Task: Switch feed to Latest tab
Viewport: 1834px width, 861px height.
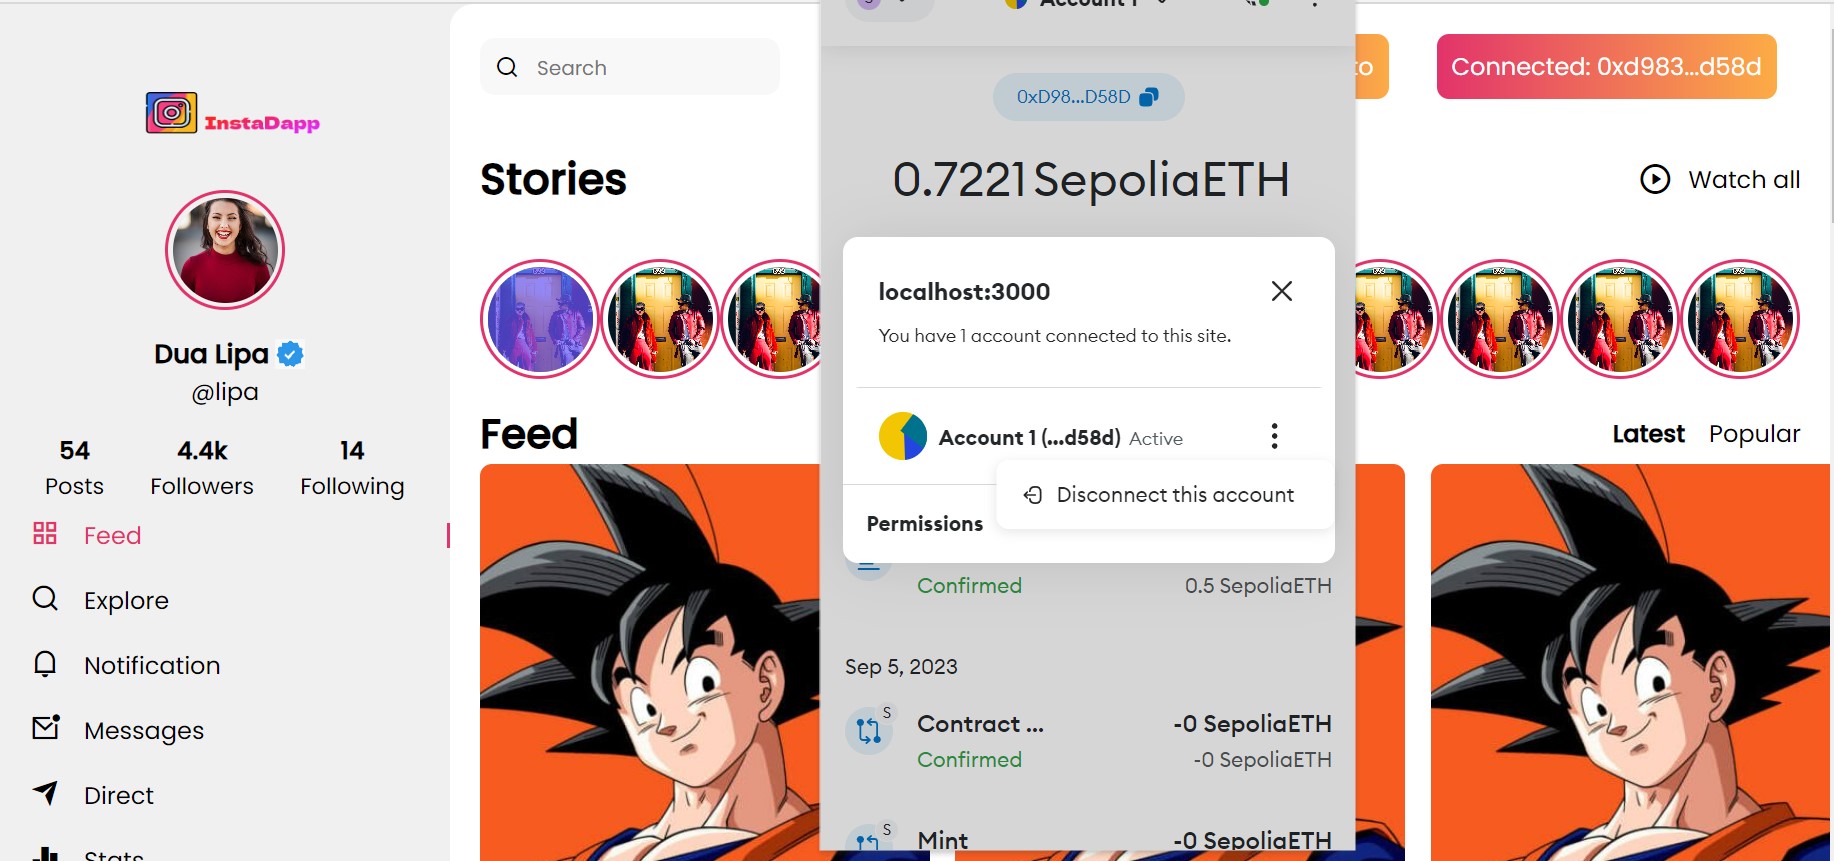Action: [1648, 433]
